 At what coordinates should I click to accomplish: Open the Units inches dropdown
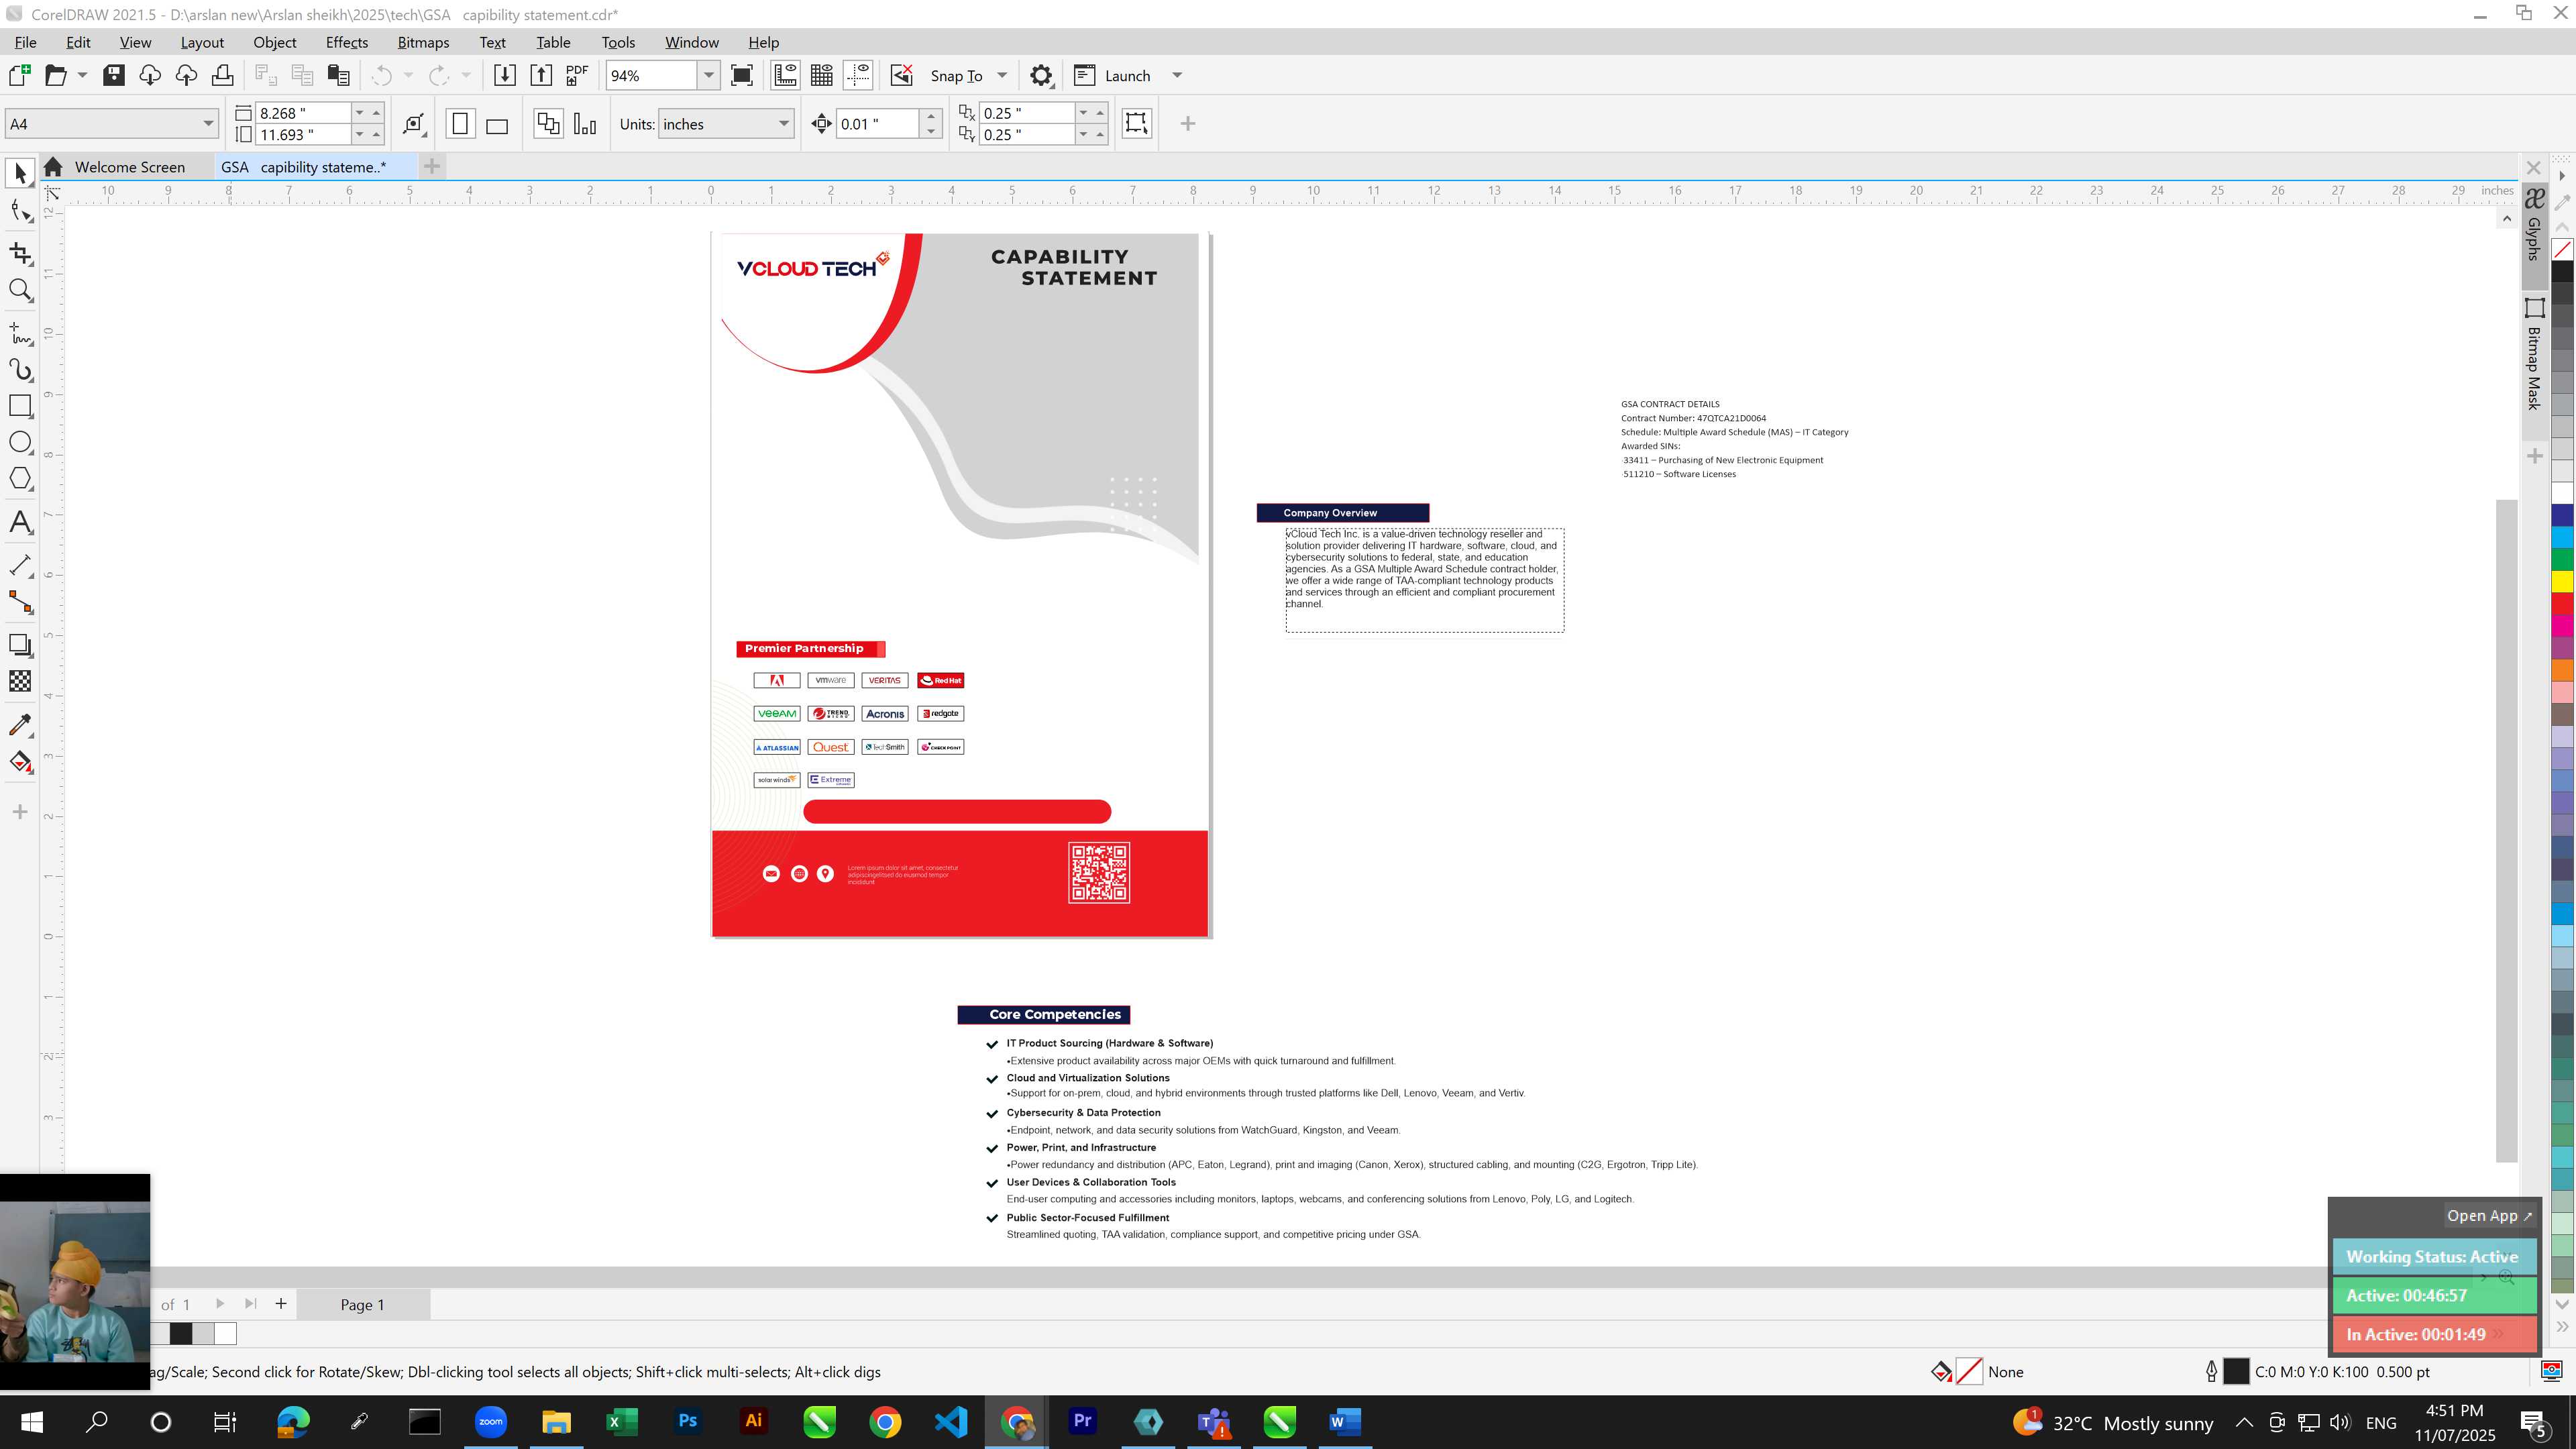(783, 124)
